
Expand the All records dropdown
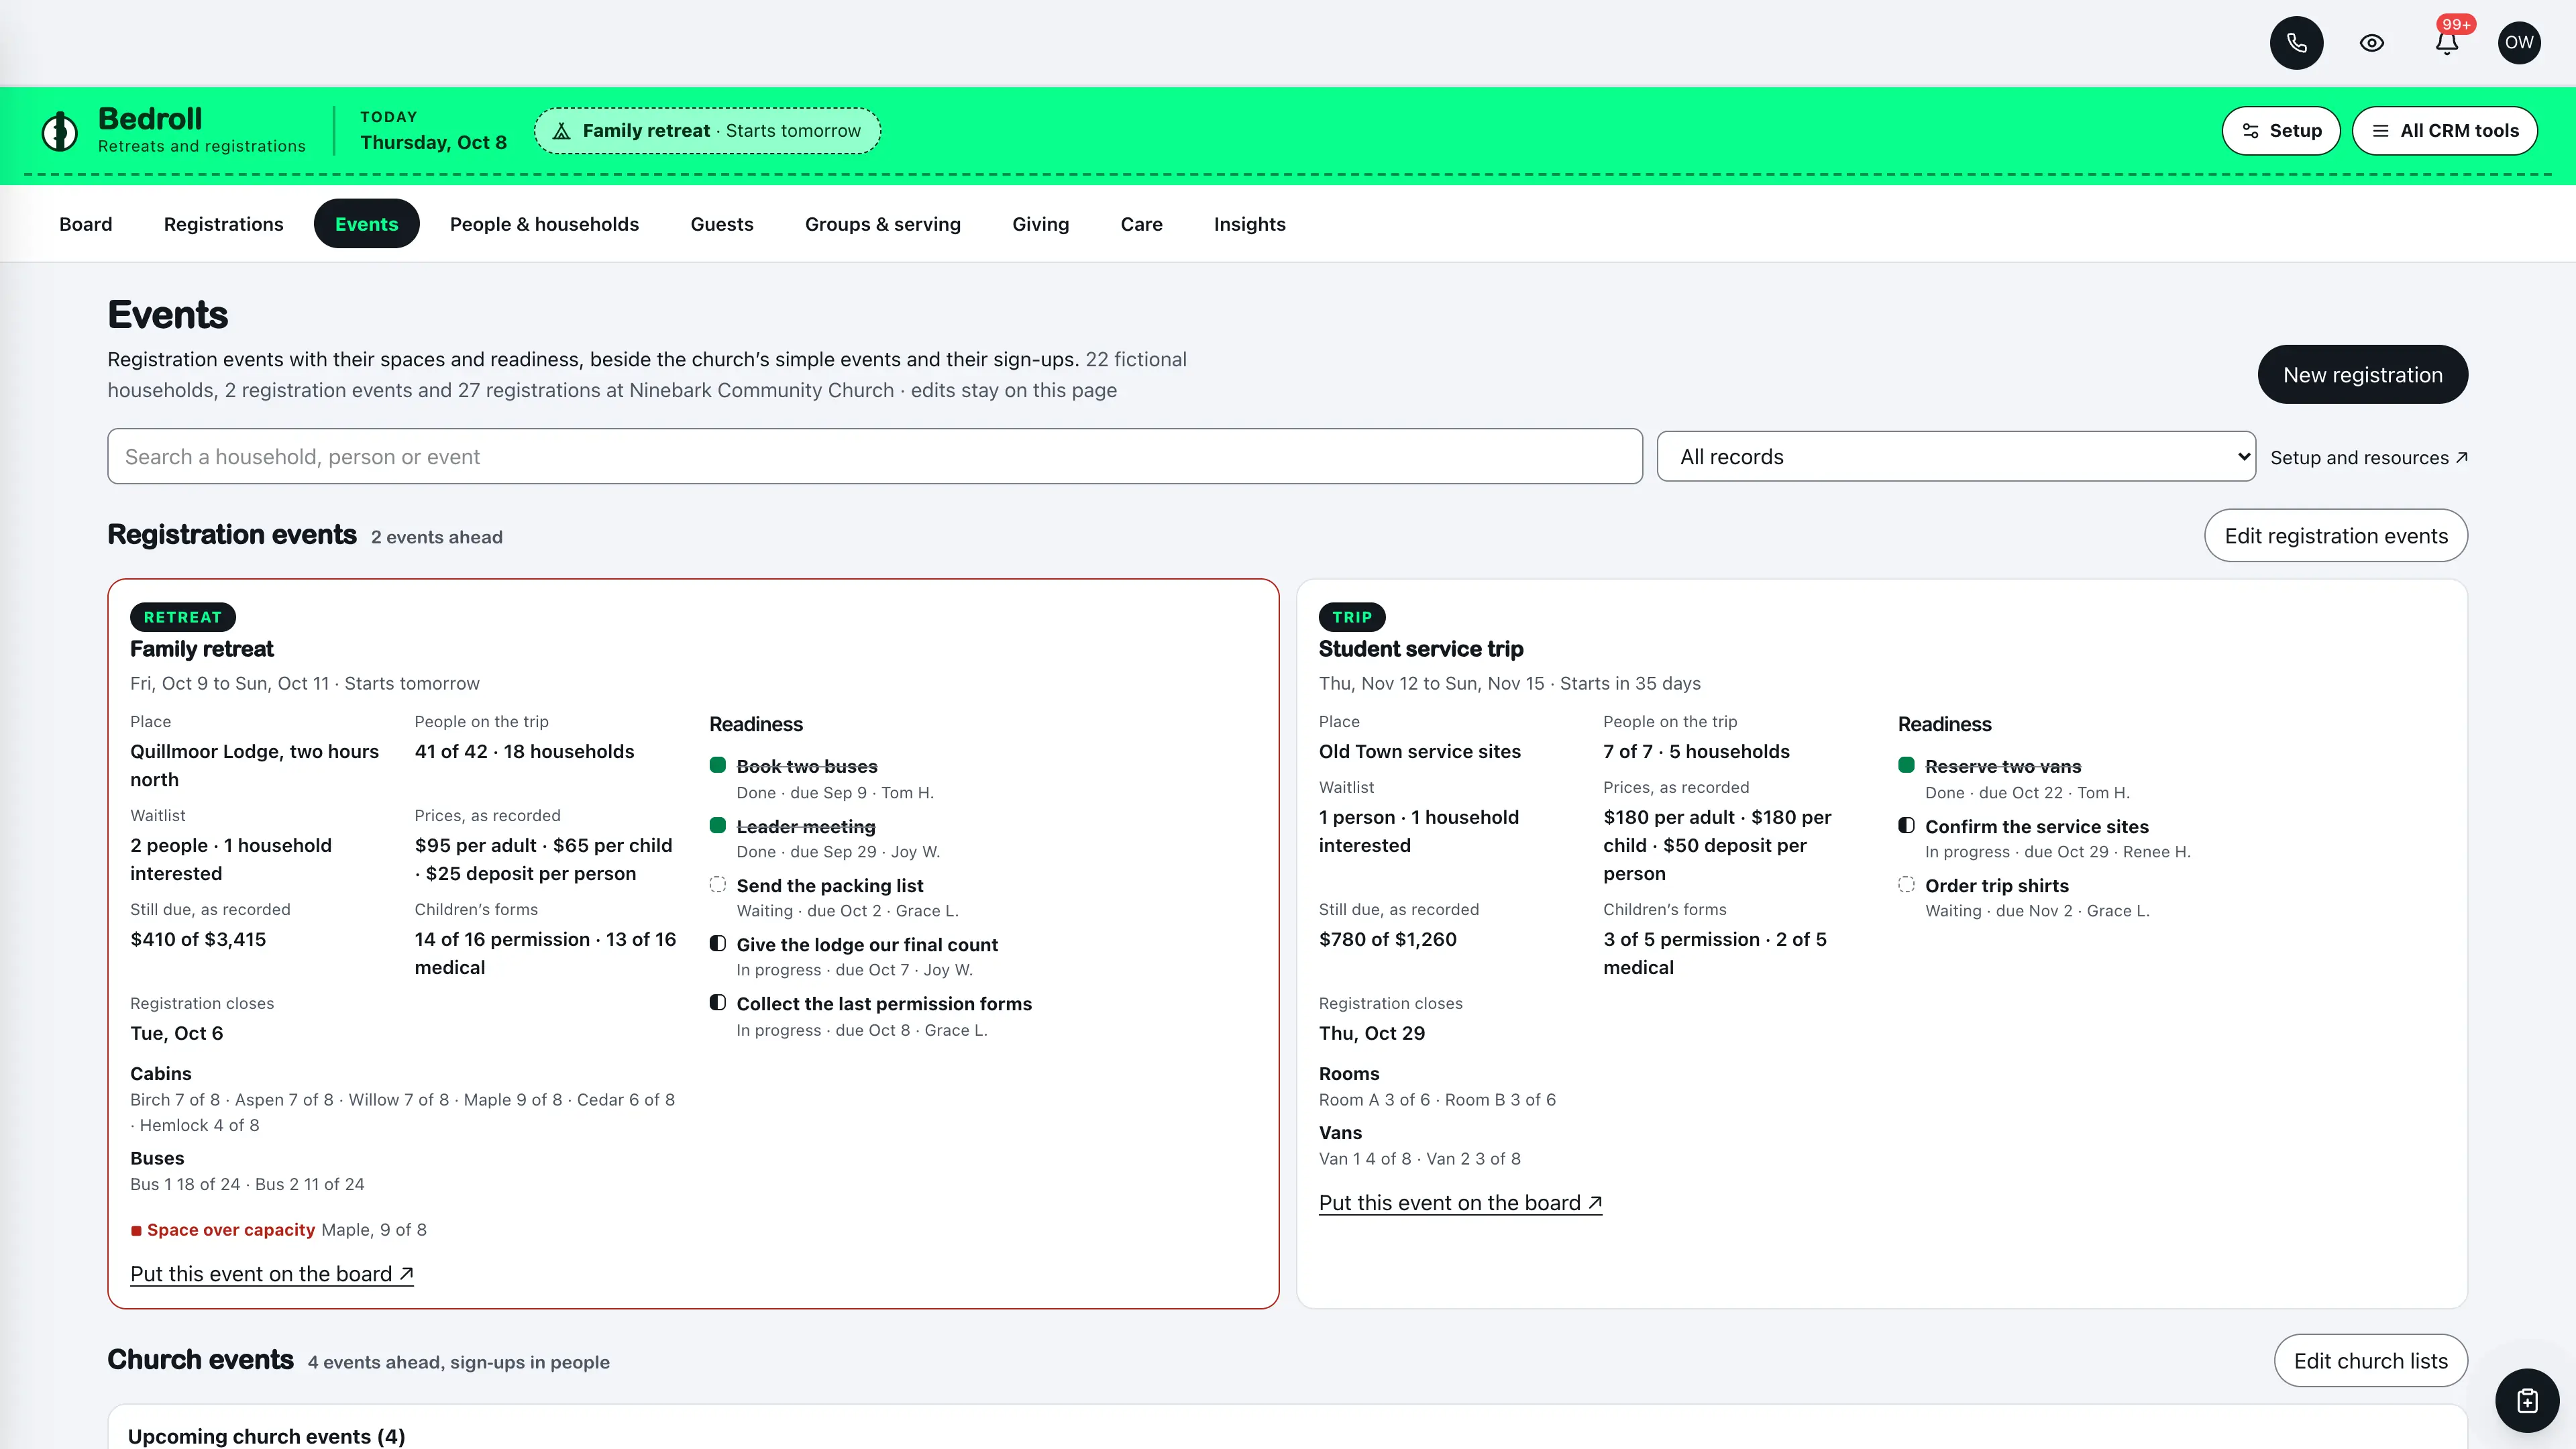[1956, 457]
